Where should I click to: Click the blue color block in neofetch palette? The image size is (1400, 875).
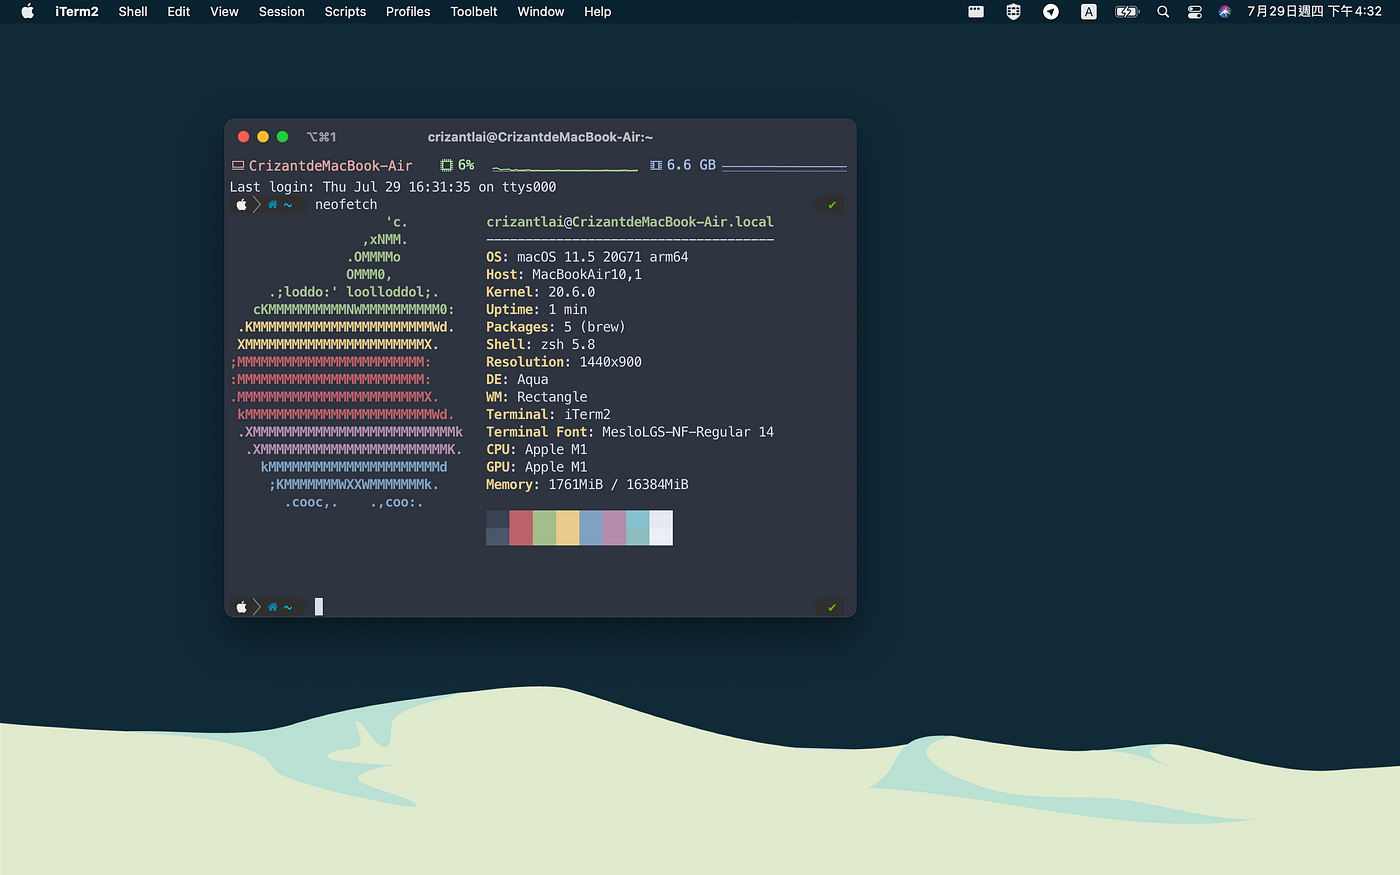(591, 528)
